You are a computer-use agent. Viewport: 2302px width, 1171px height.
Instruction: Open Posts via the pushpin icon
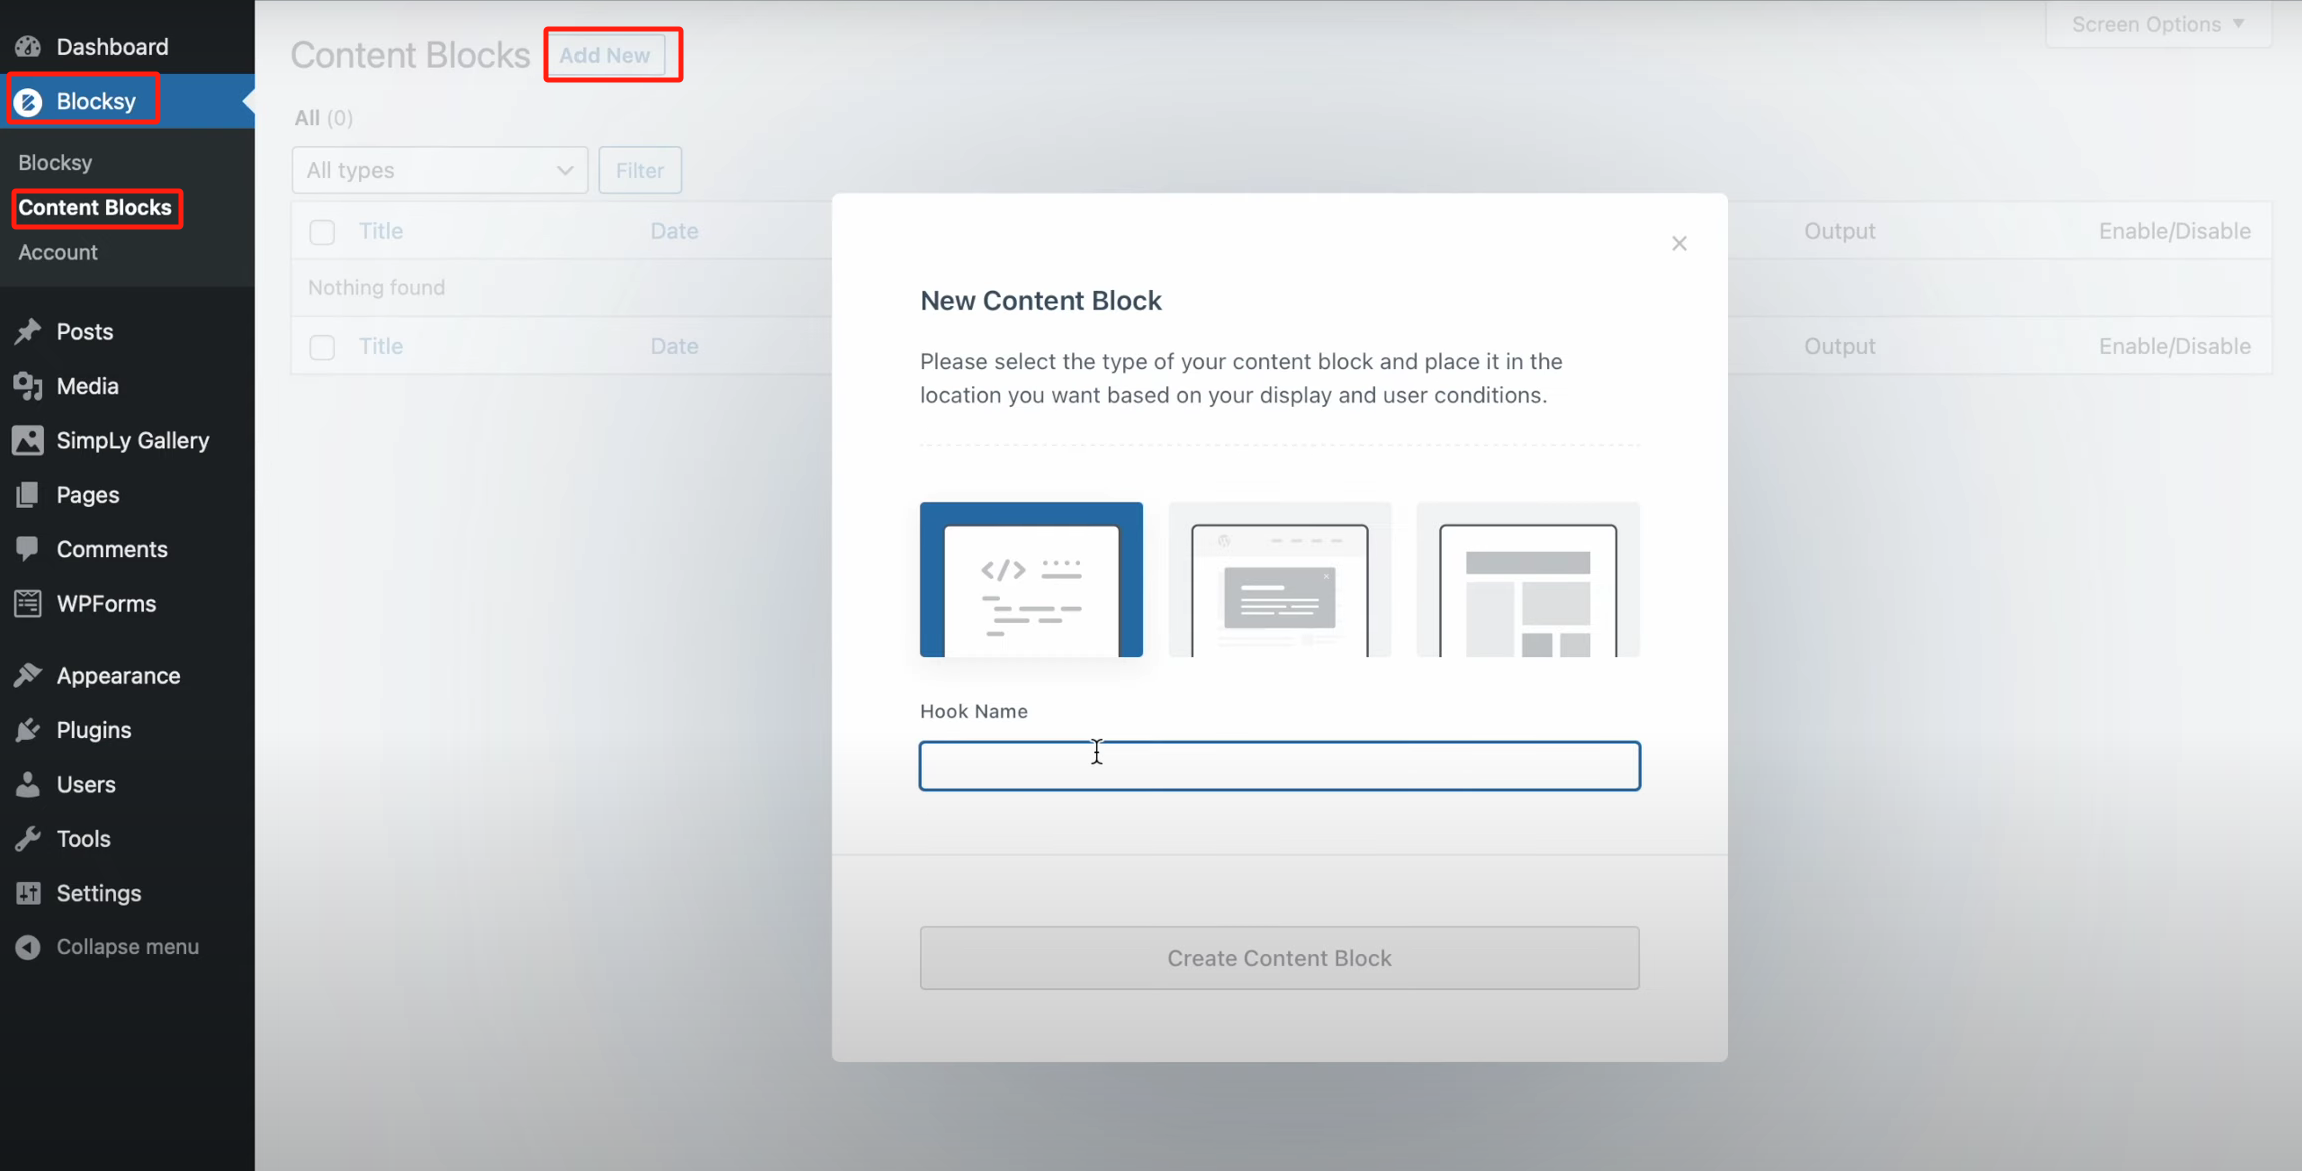(28, 331)
